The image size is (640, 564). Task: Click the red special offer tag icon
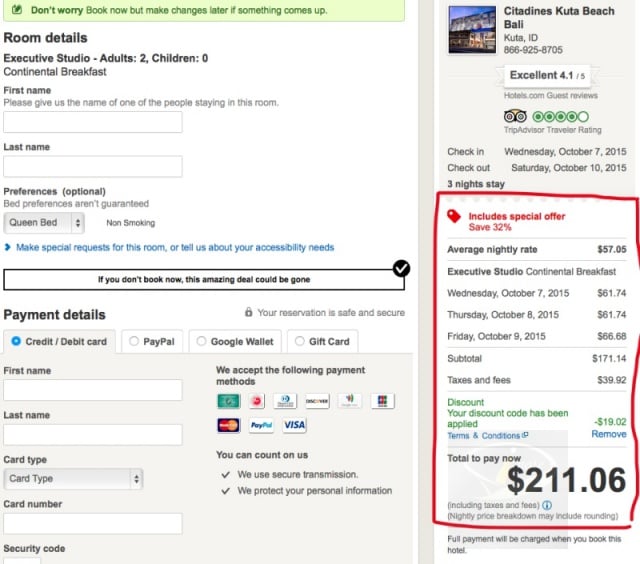pyautogui.click(x=454, y=215)
